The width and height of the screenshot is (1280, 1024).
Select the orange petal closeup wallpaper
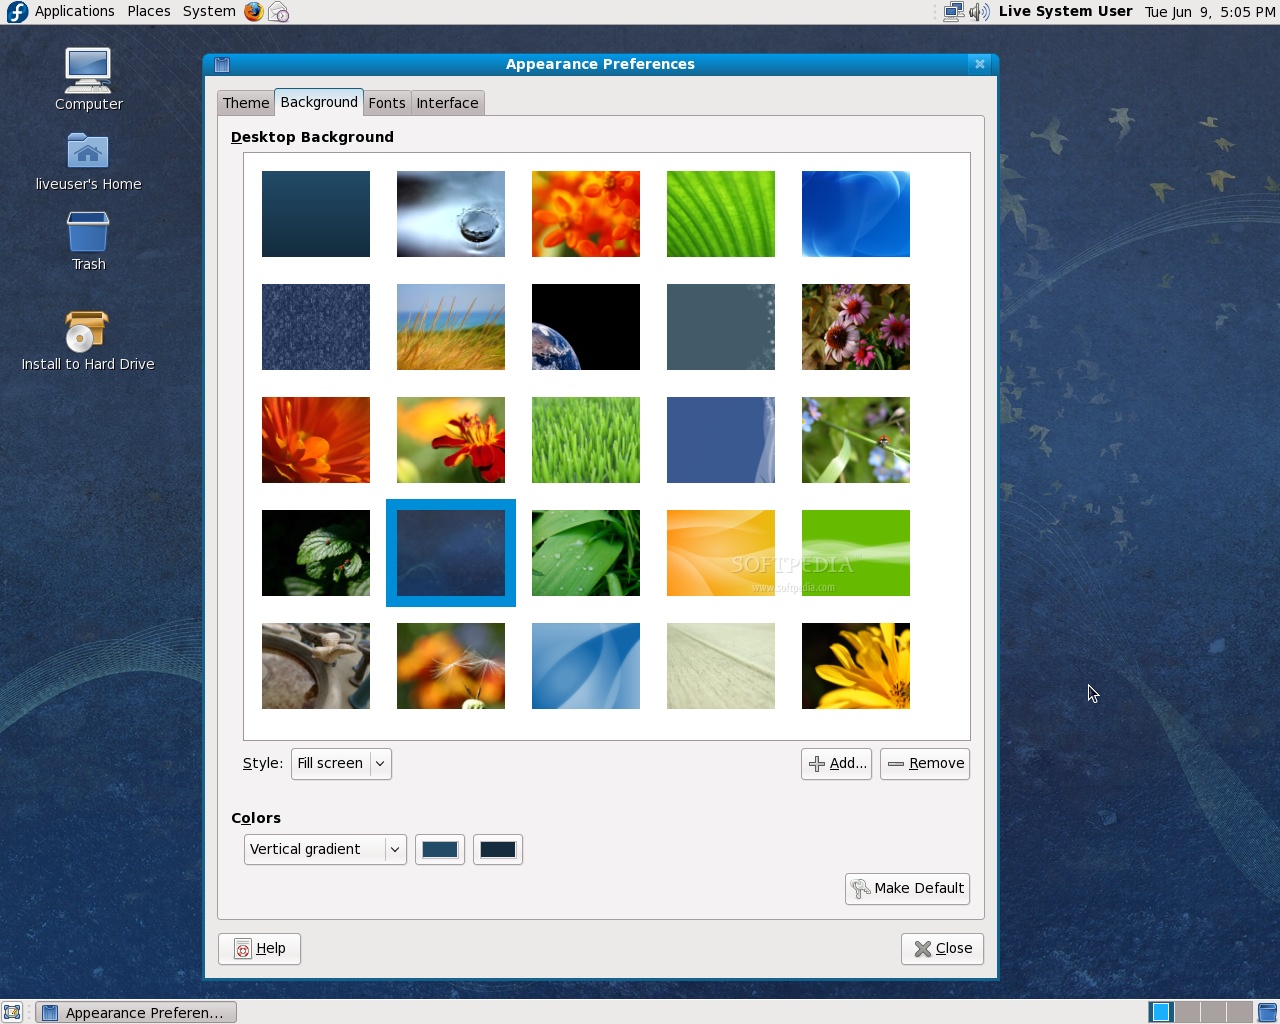point(316,440)
